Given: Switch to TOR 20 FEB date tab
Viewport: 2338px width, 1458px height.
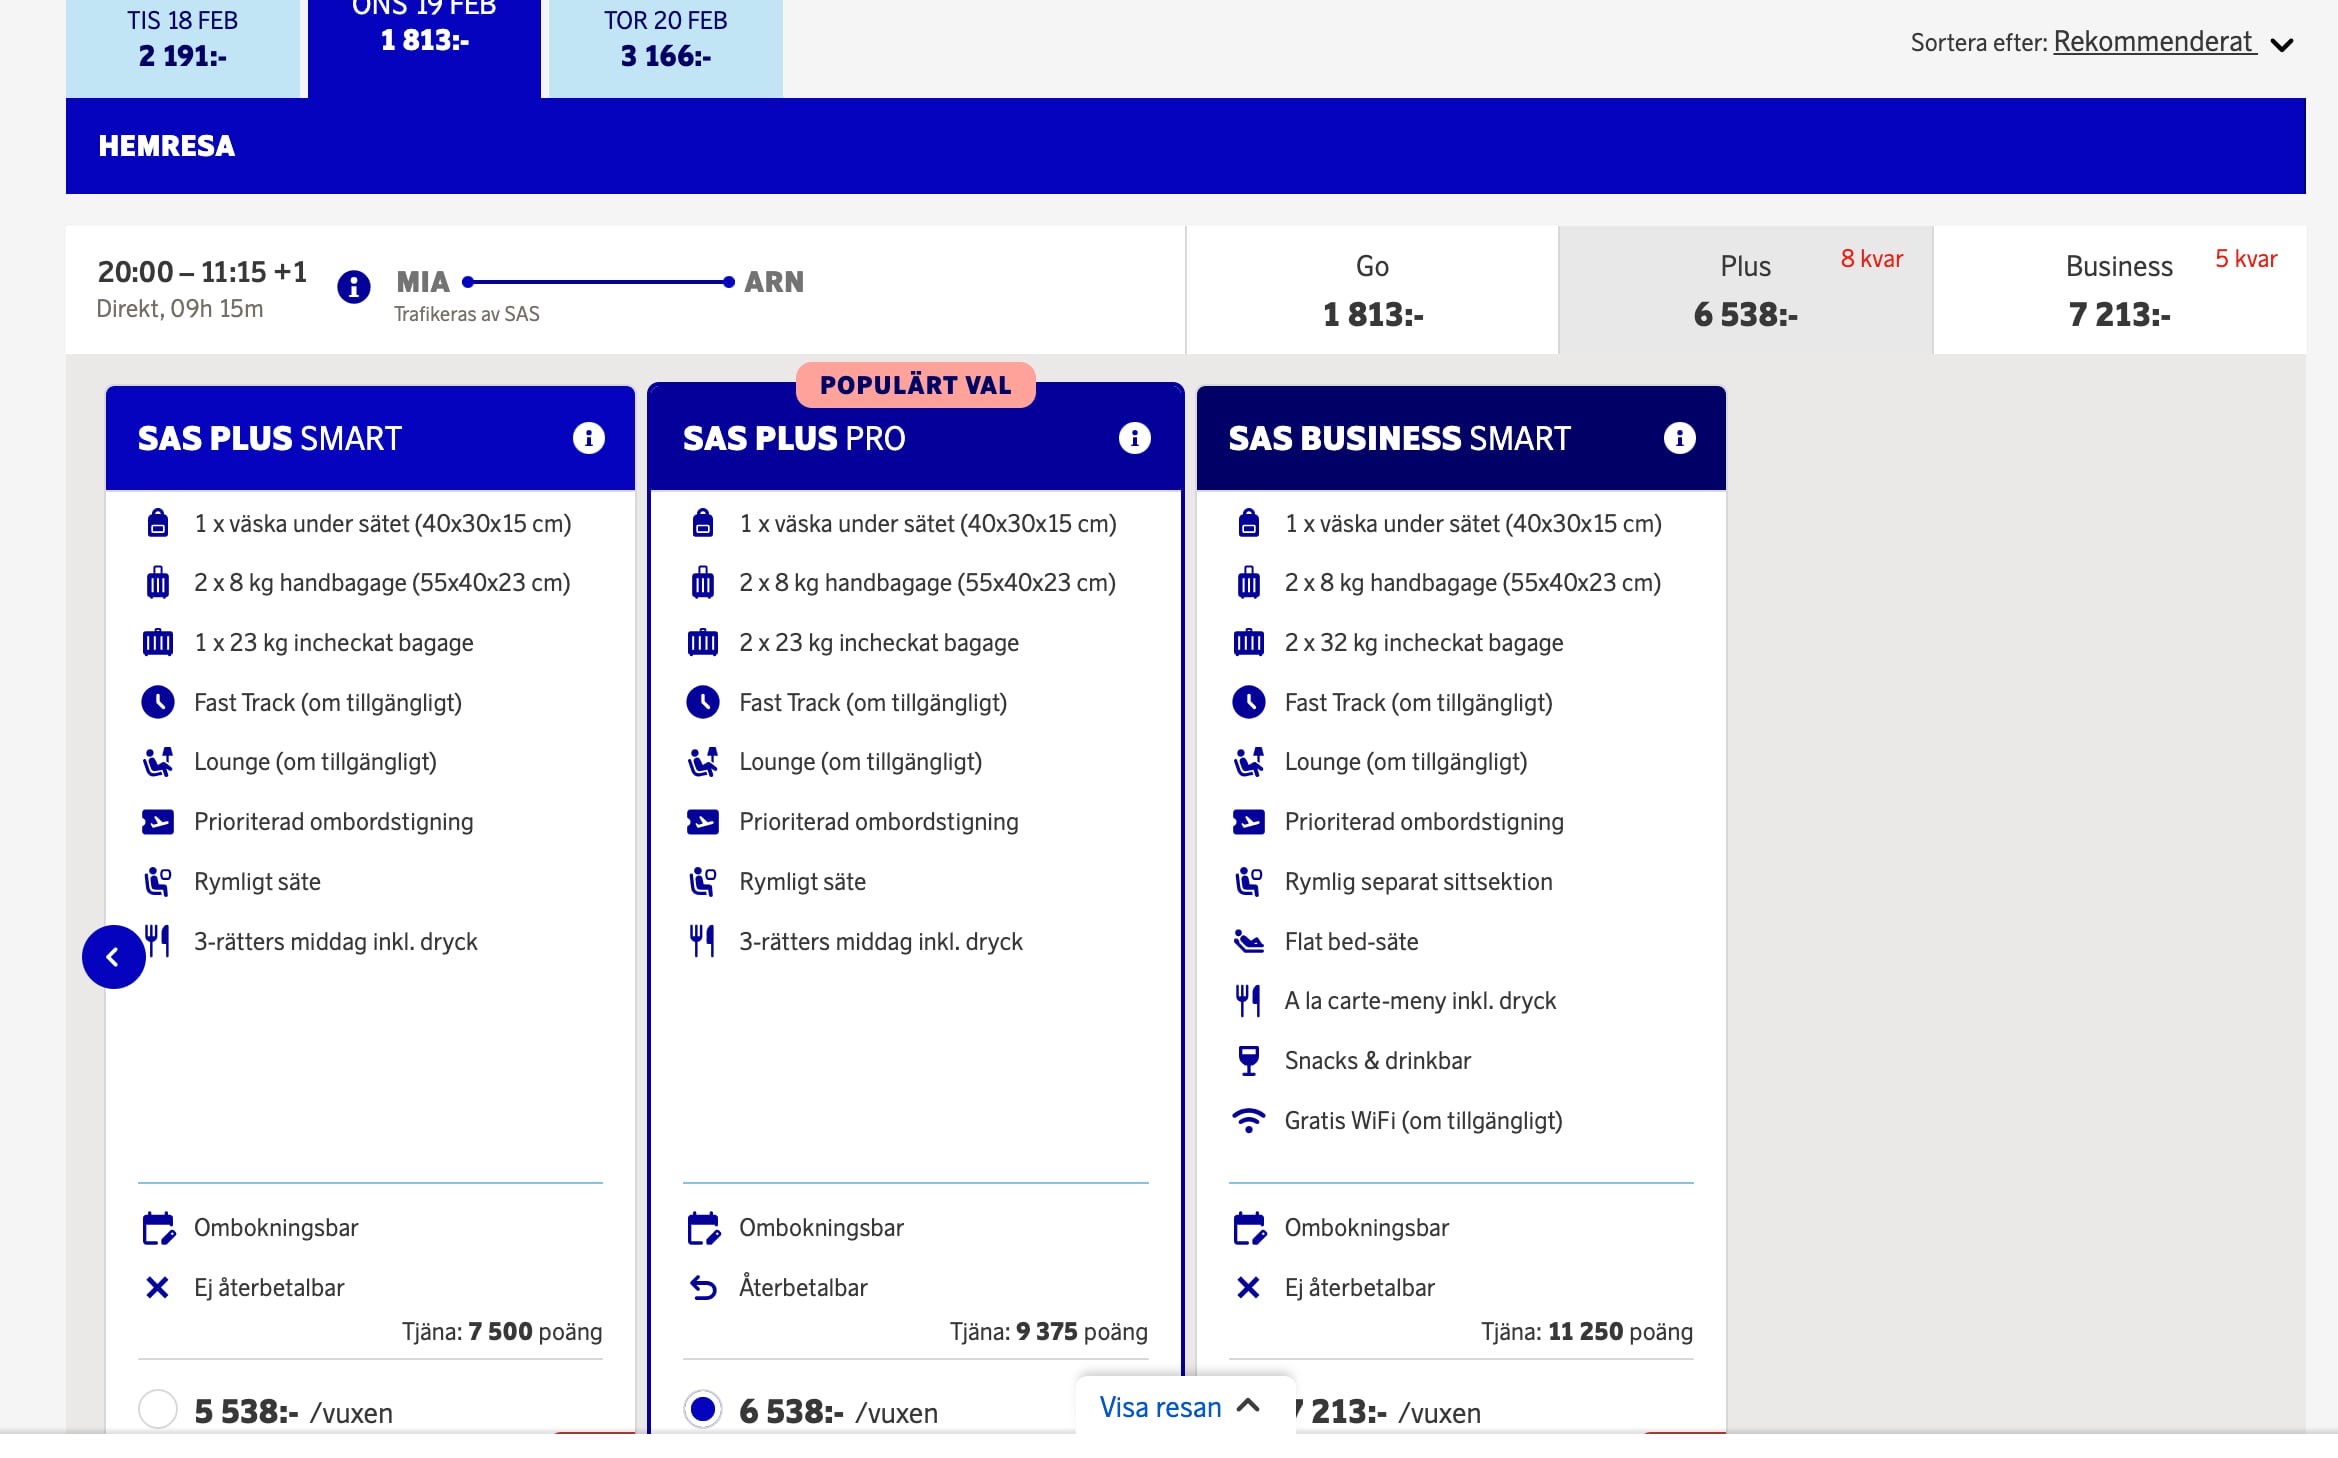Looking at the screenshot, I should pyautogui.click(x=665, y=42).
